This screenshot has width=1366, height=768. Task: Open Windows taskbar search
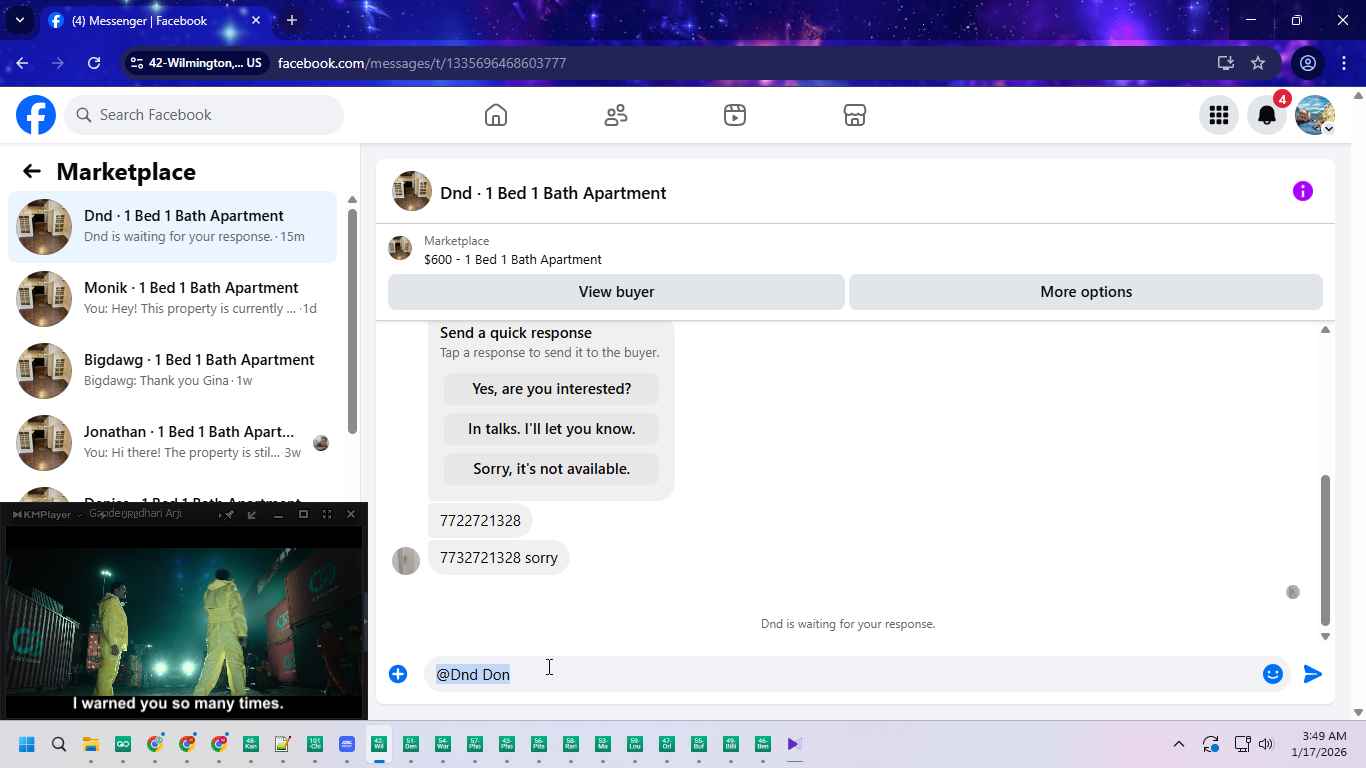tap(59, 744)
